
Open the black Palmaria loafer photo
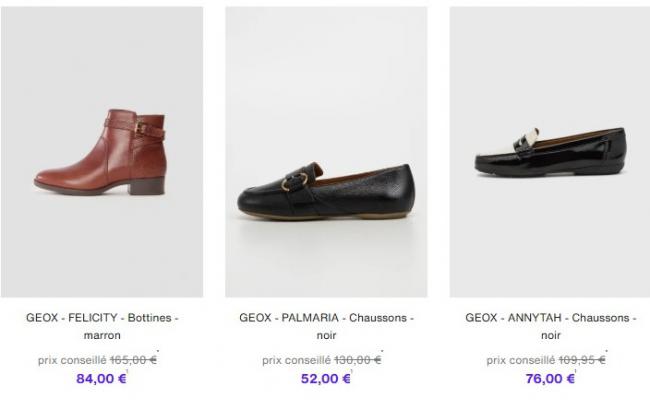[326, 152]
